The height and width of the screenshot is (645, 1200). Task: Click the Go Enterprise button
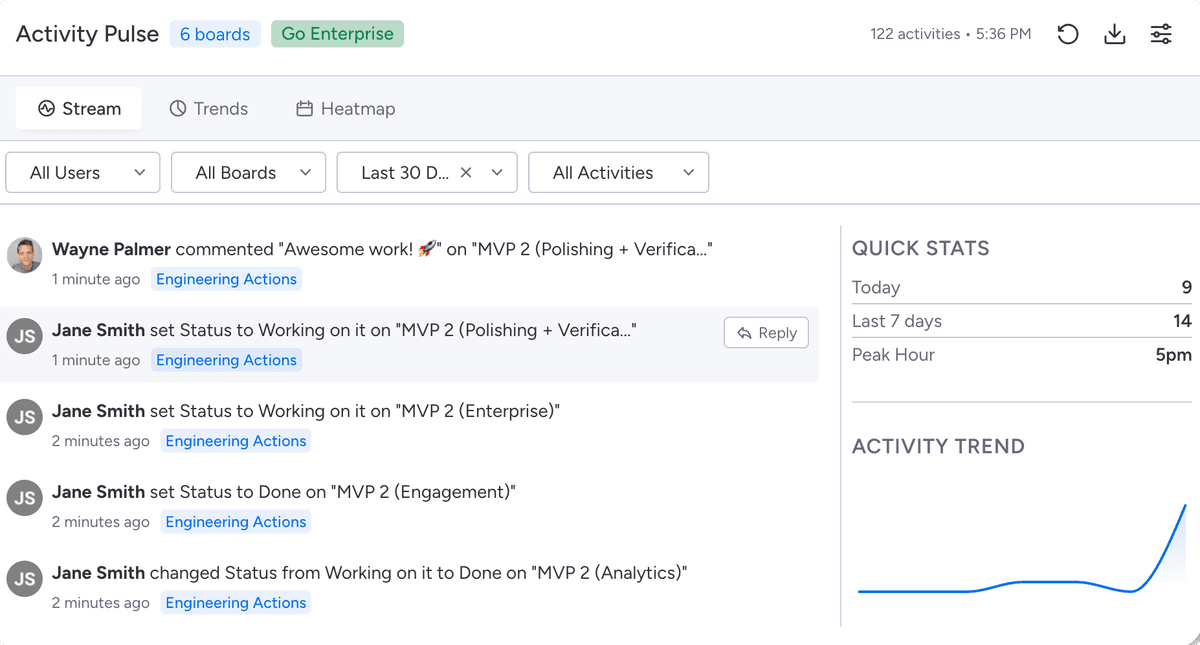pos(337,33)
